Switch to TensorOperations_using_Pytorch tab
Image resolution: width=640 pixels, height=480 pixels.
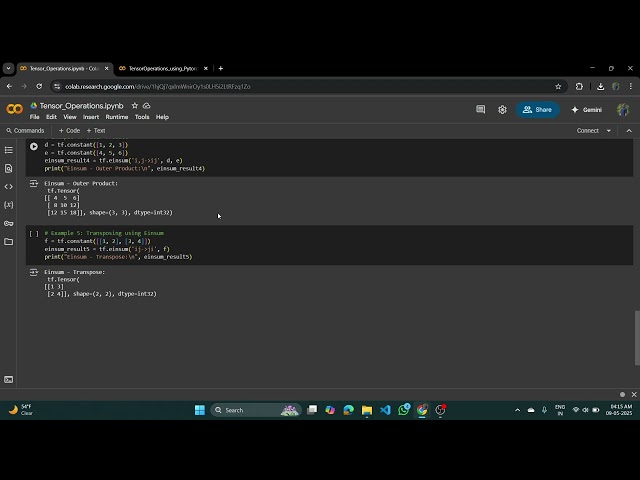(x=163, y=69)
